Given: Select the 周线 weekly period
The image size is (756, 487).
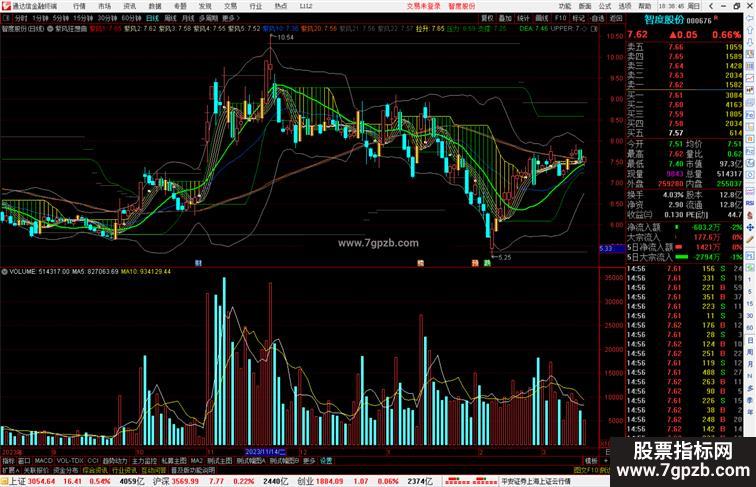Looking at the screenshot, I should [170, 18].
